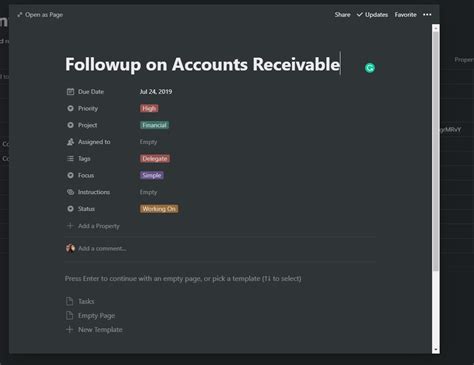Choose the New Template option
Viewport: 474px width, 365px height.
click(100, 330)
